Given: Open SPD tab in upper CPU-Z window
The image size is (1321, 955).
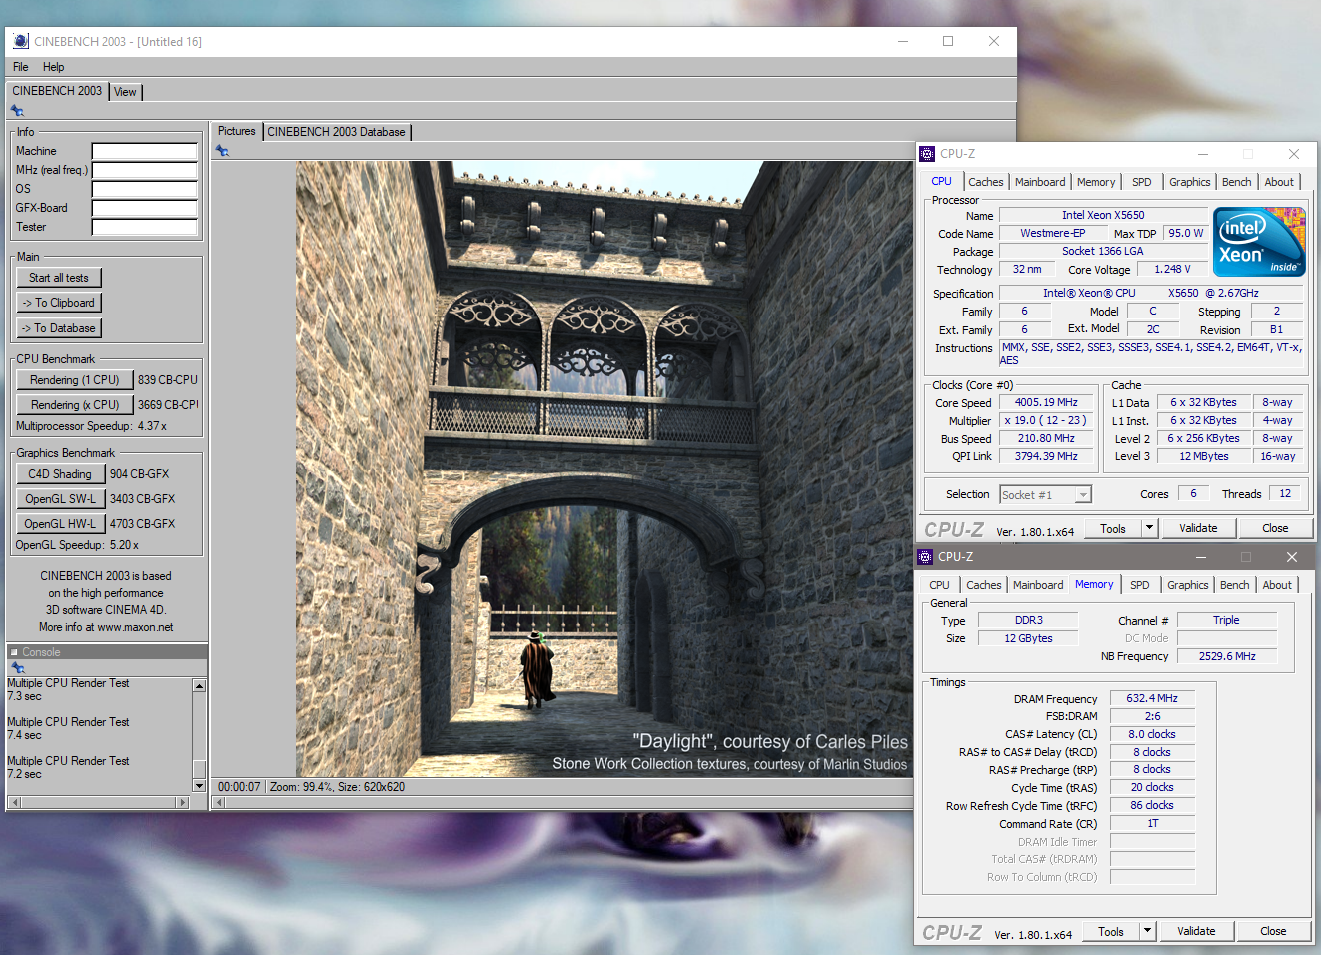Looking at the screenshot, I should point(1142,182).
